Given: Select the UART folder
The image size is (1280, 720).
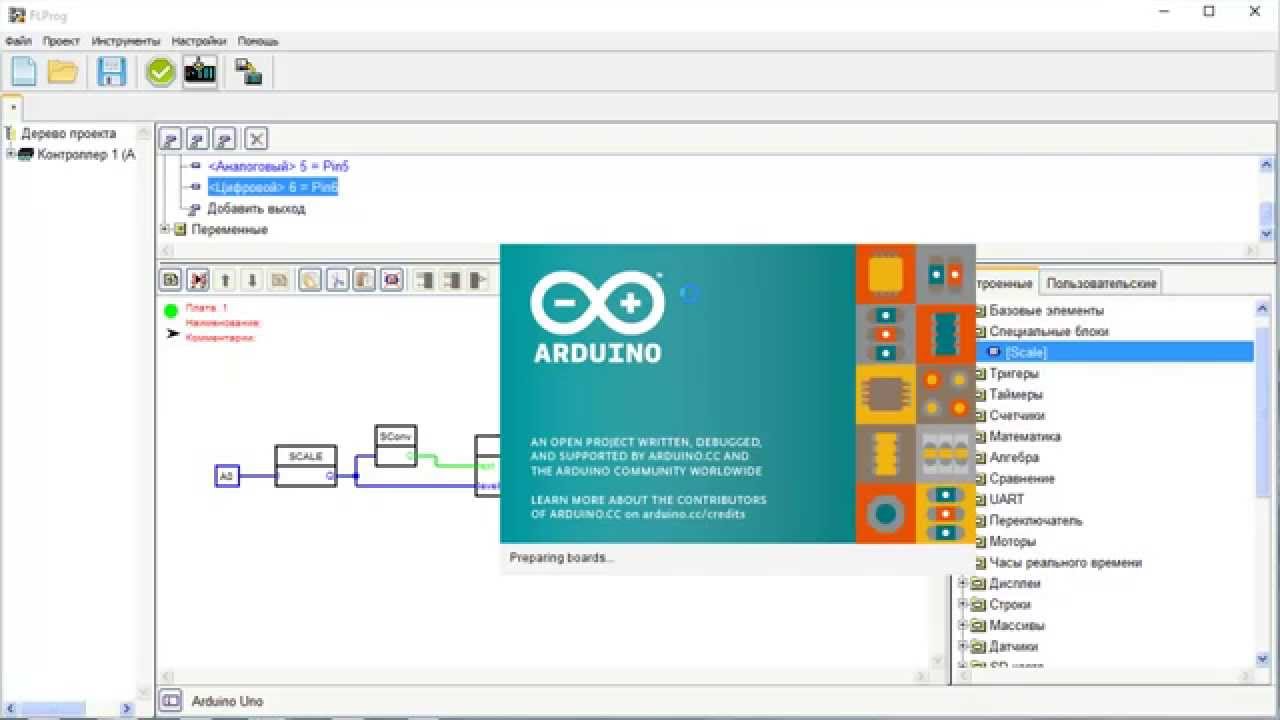Looking at the screenshot, I should click(1006, 499).
